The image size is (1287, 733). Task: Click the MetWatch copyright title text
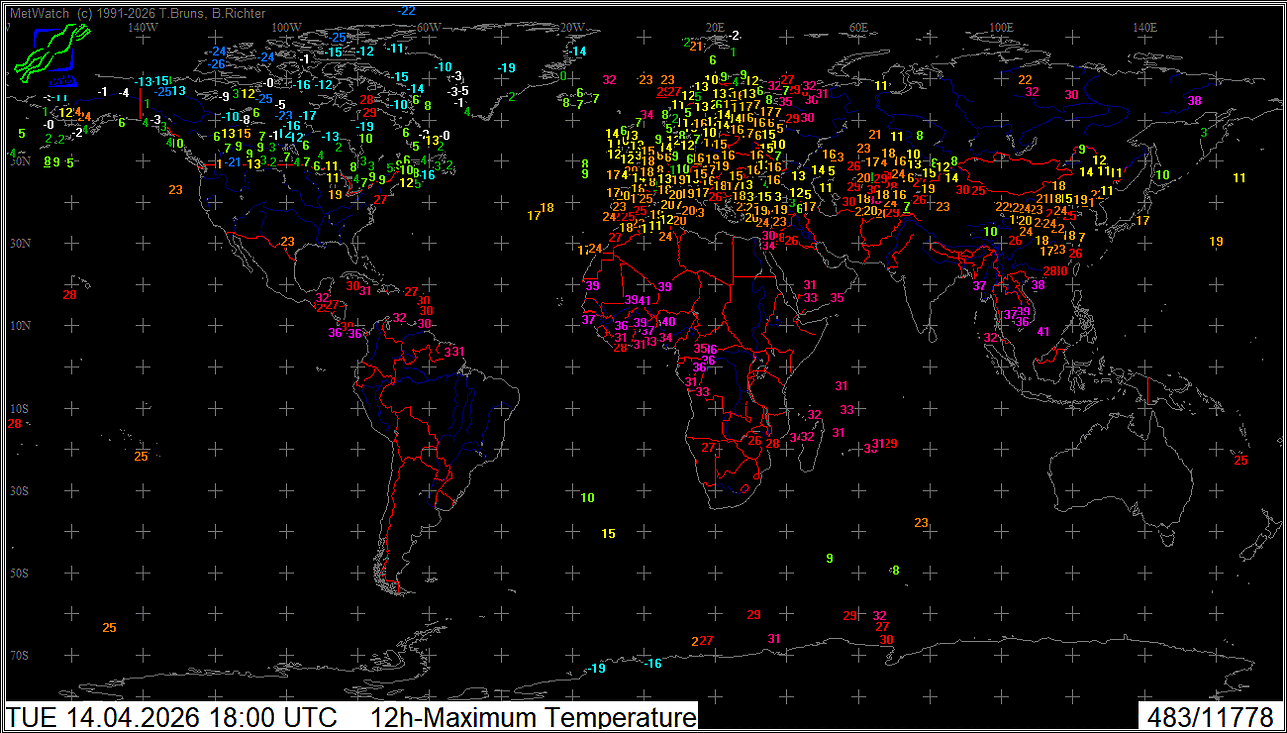click(x=137, y=13)
